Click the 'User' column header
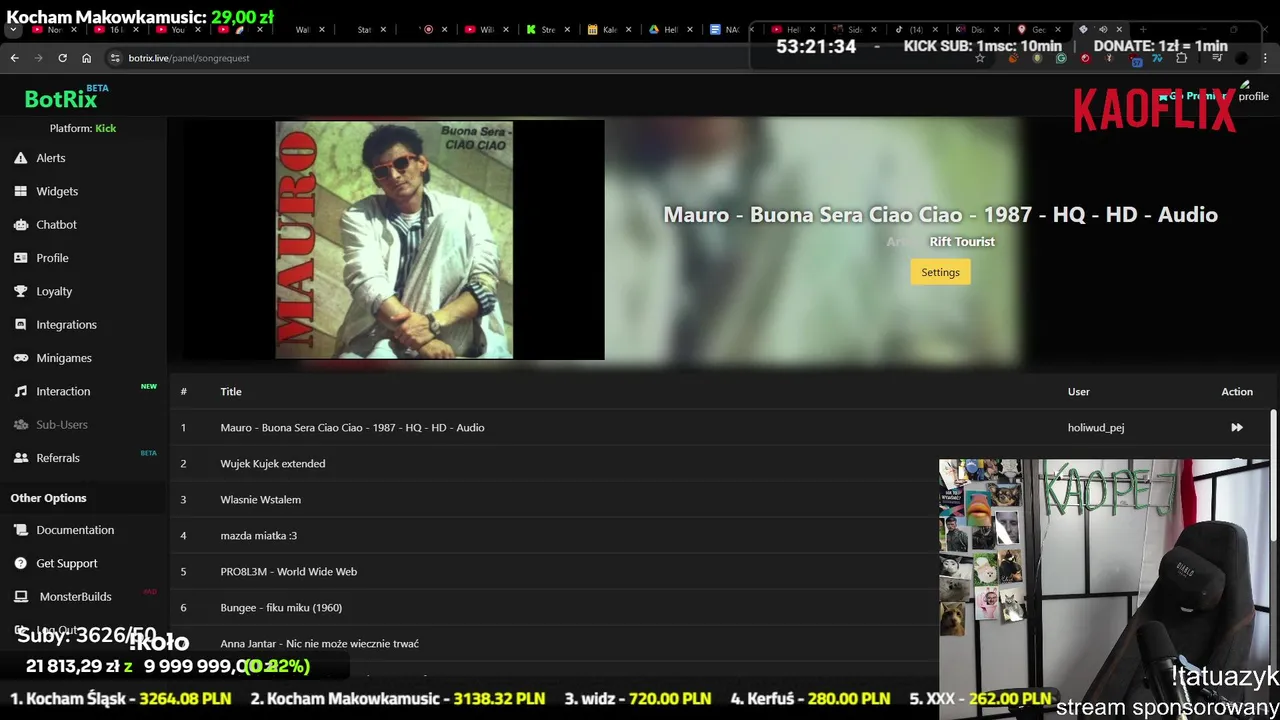This screenshot has width=1280, height=720. coord(1078,392)
